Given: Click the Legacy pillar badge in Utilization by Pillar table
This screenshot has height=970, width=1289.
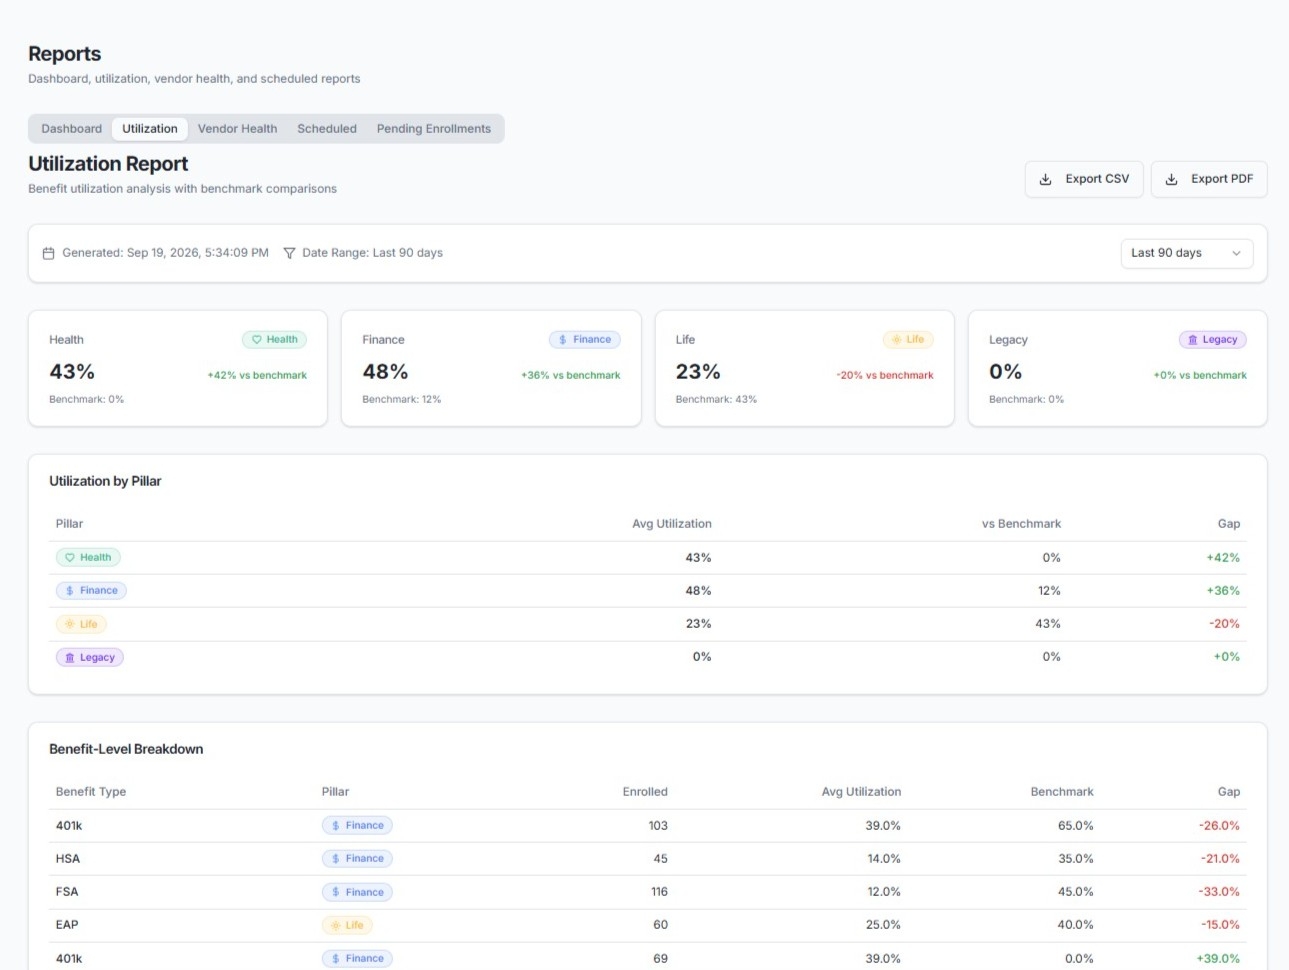Looking at the screenshot, I should pyautogui.click(x=90, y=658).
